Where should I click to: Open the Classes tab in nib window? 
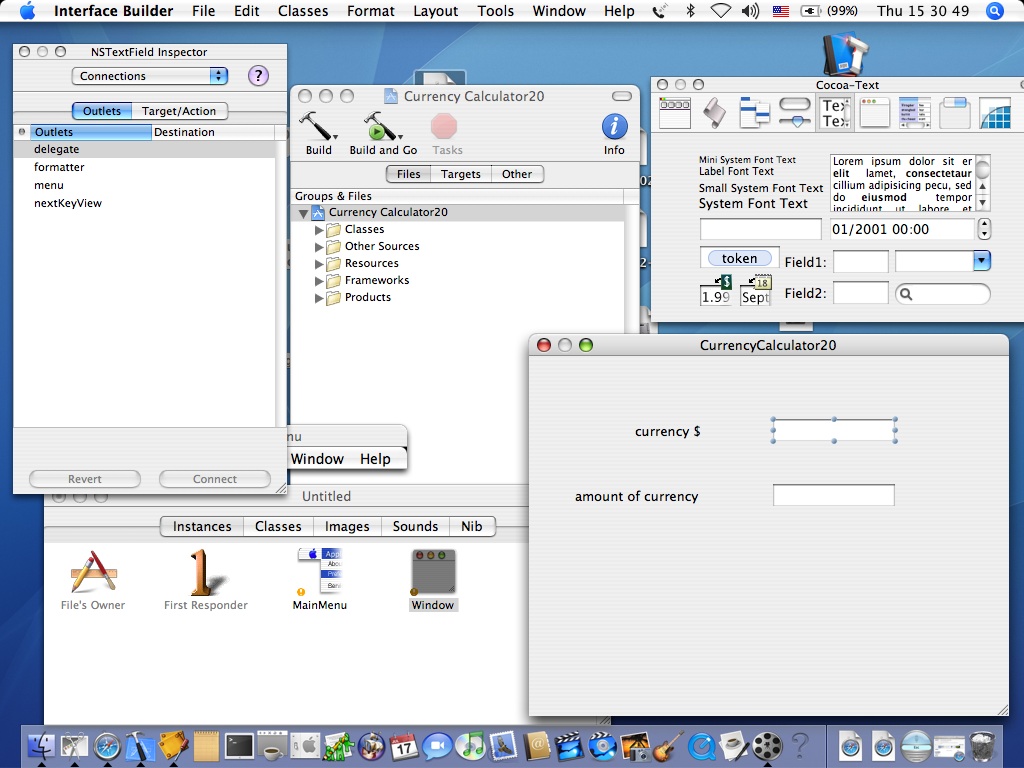click(x=278, y=526)
